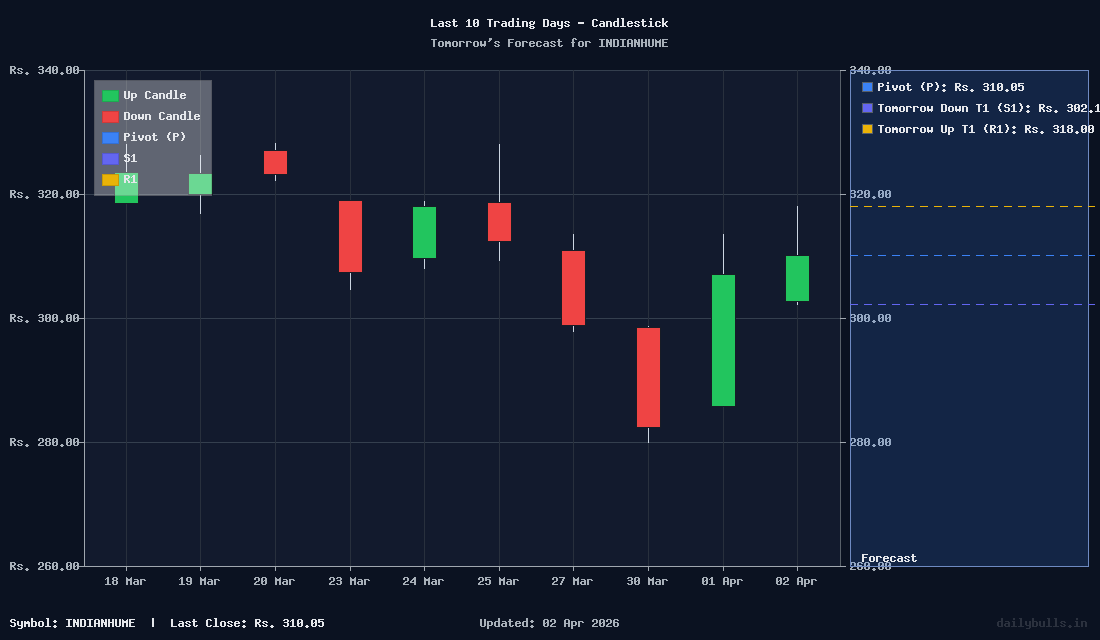This screenshot has width=1100, height=640.
Task: Collapse the chart legend box
Action: pos(152,137)
